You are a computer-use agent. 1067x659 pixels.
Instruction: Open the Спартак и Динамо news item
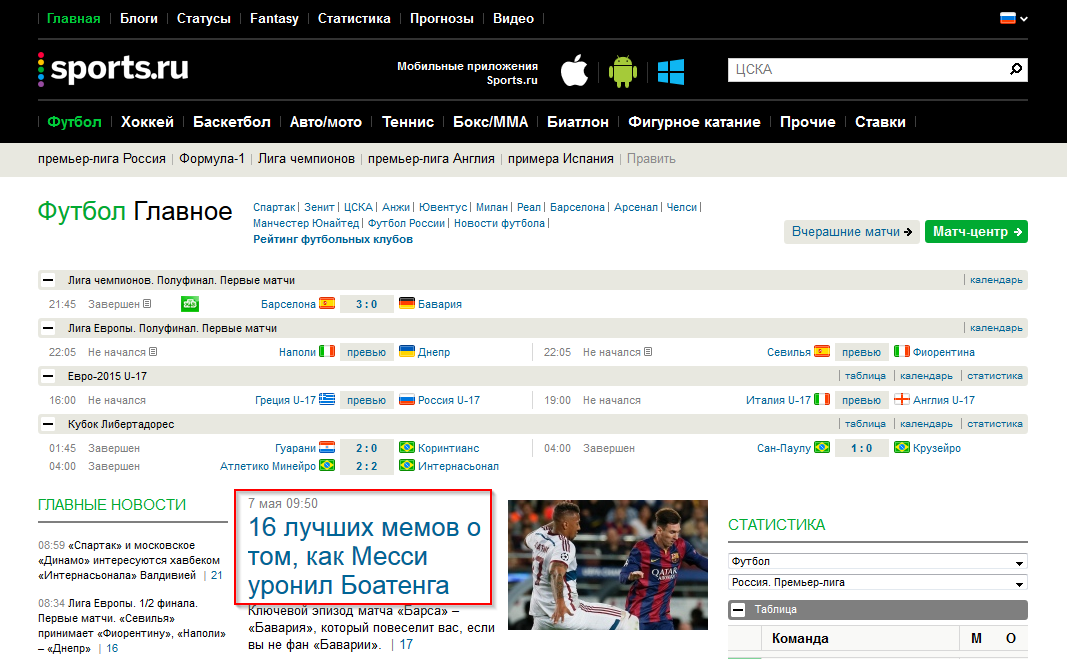[129, 560]
